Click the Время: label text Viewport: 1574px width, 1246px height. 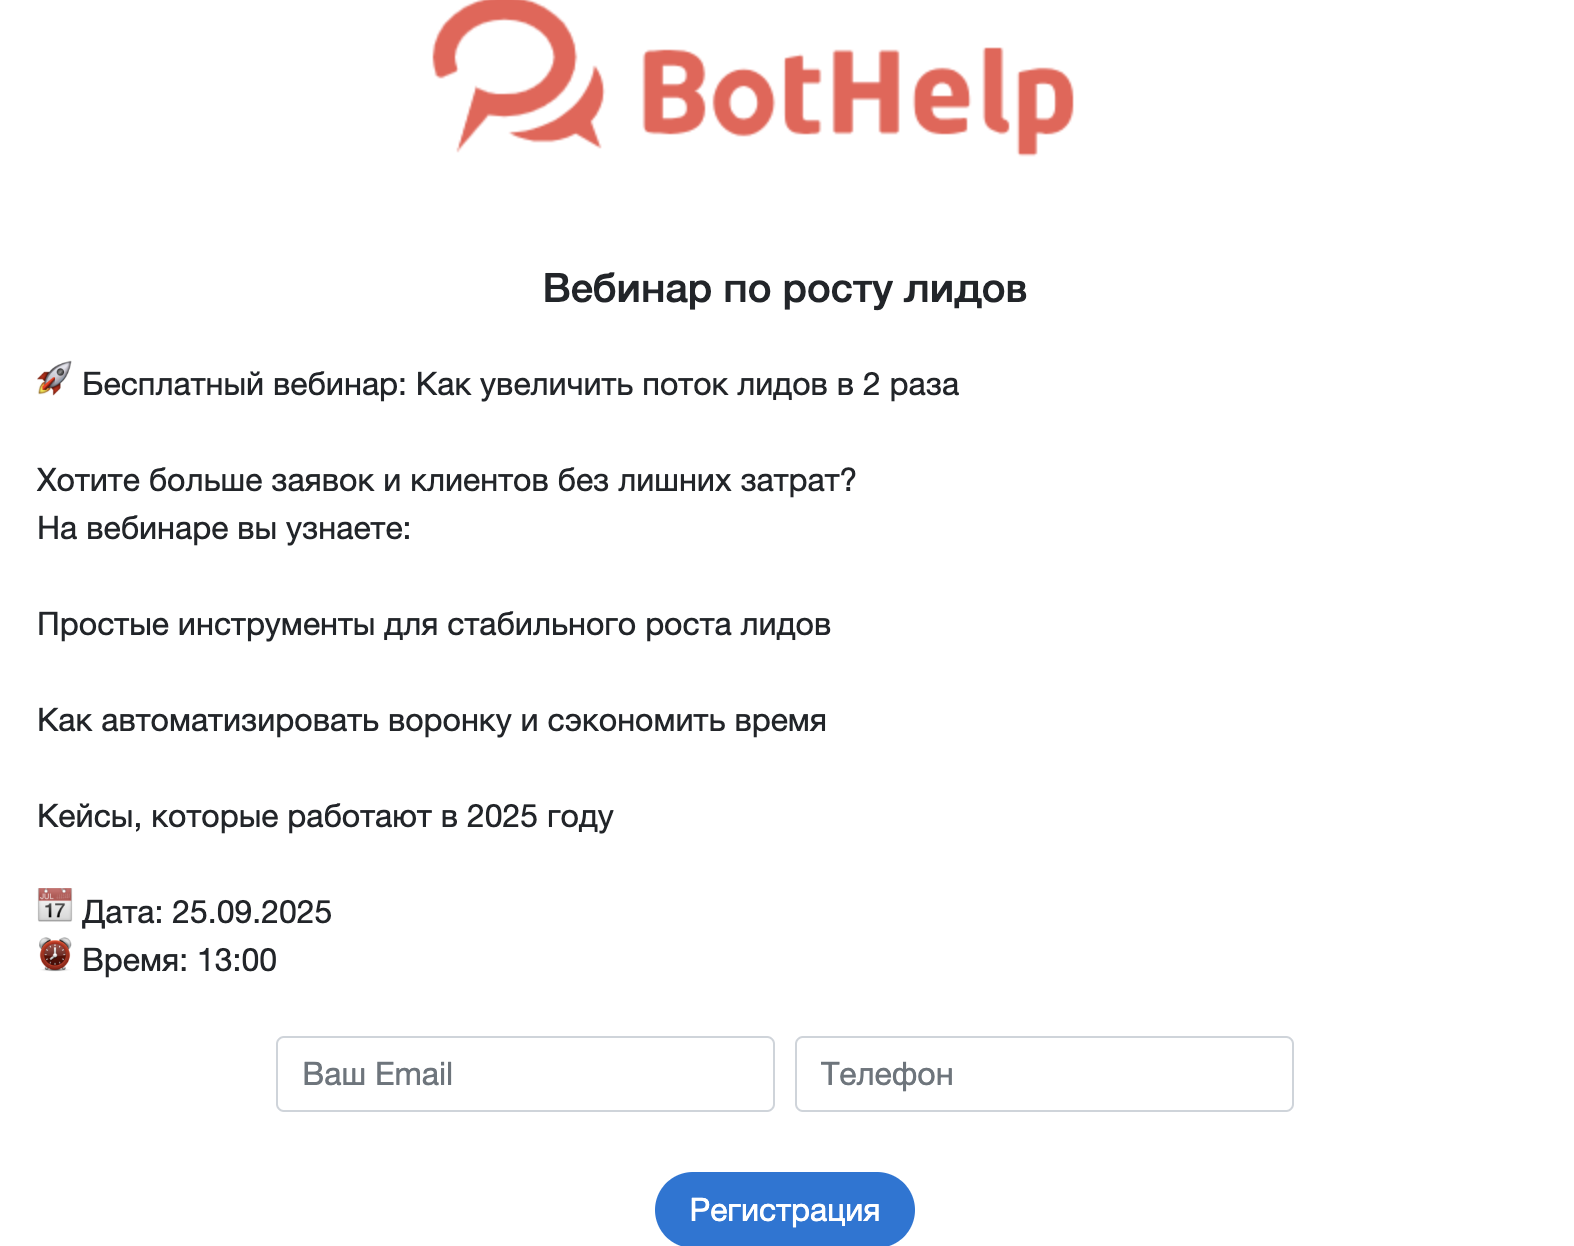coord(135,961)
